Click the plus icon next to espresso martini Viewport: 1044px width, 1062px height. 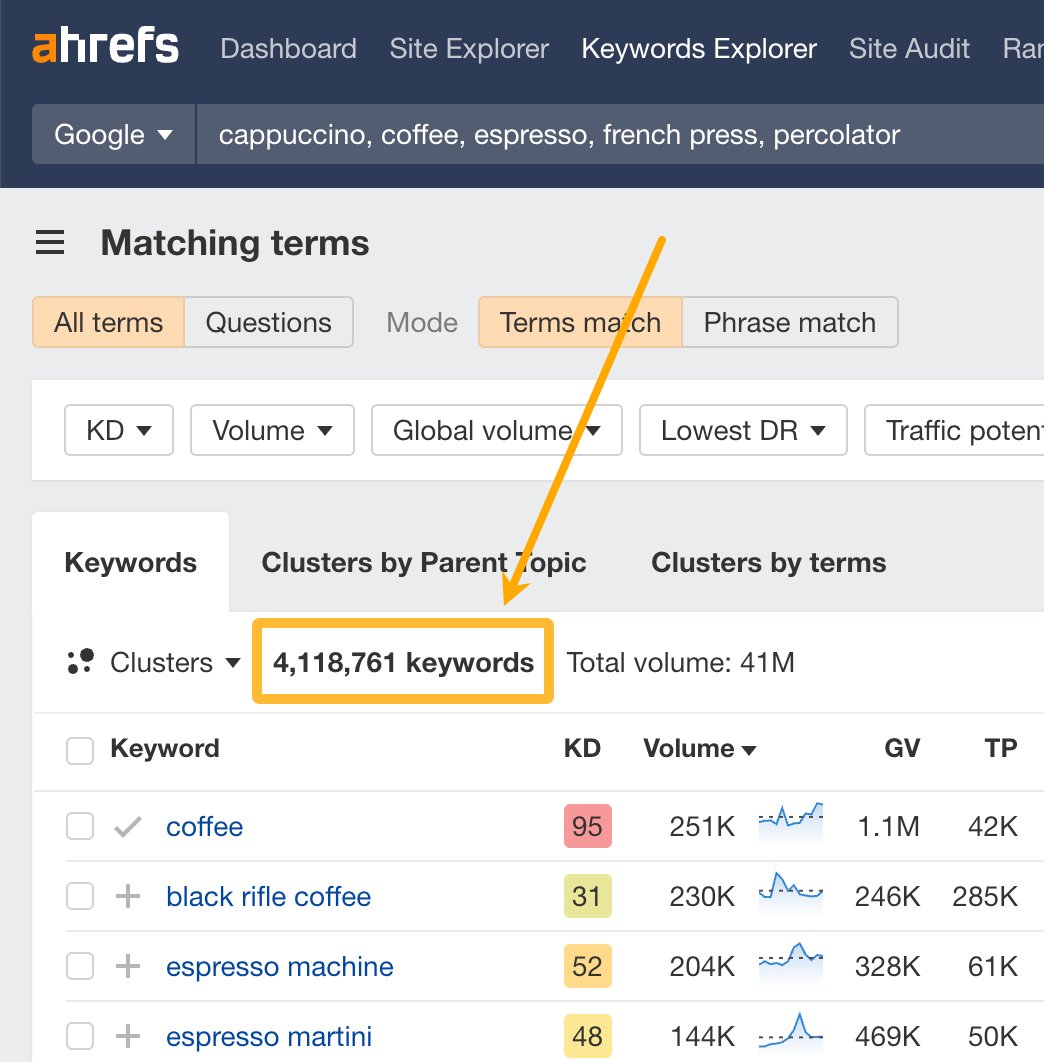click(127, 1036)
